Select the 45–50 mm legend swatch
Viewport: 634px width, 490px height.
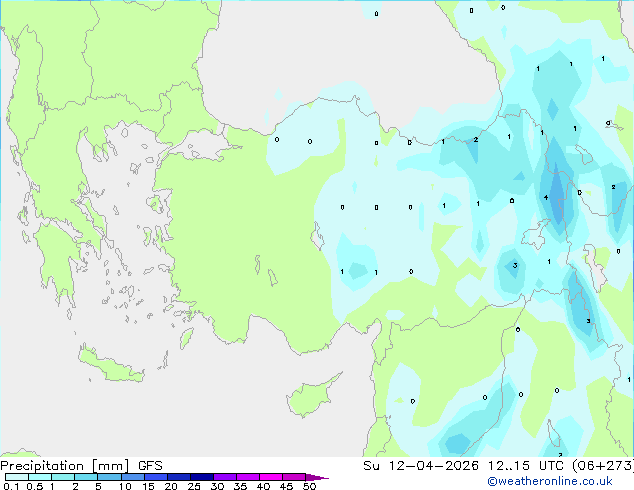[294, 477]
